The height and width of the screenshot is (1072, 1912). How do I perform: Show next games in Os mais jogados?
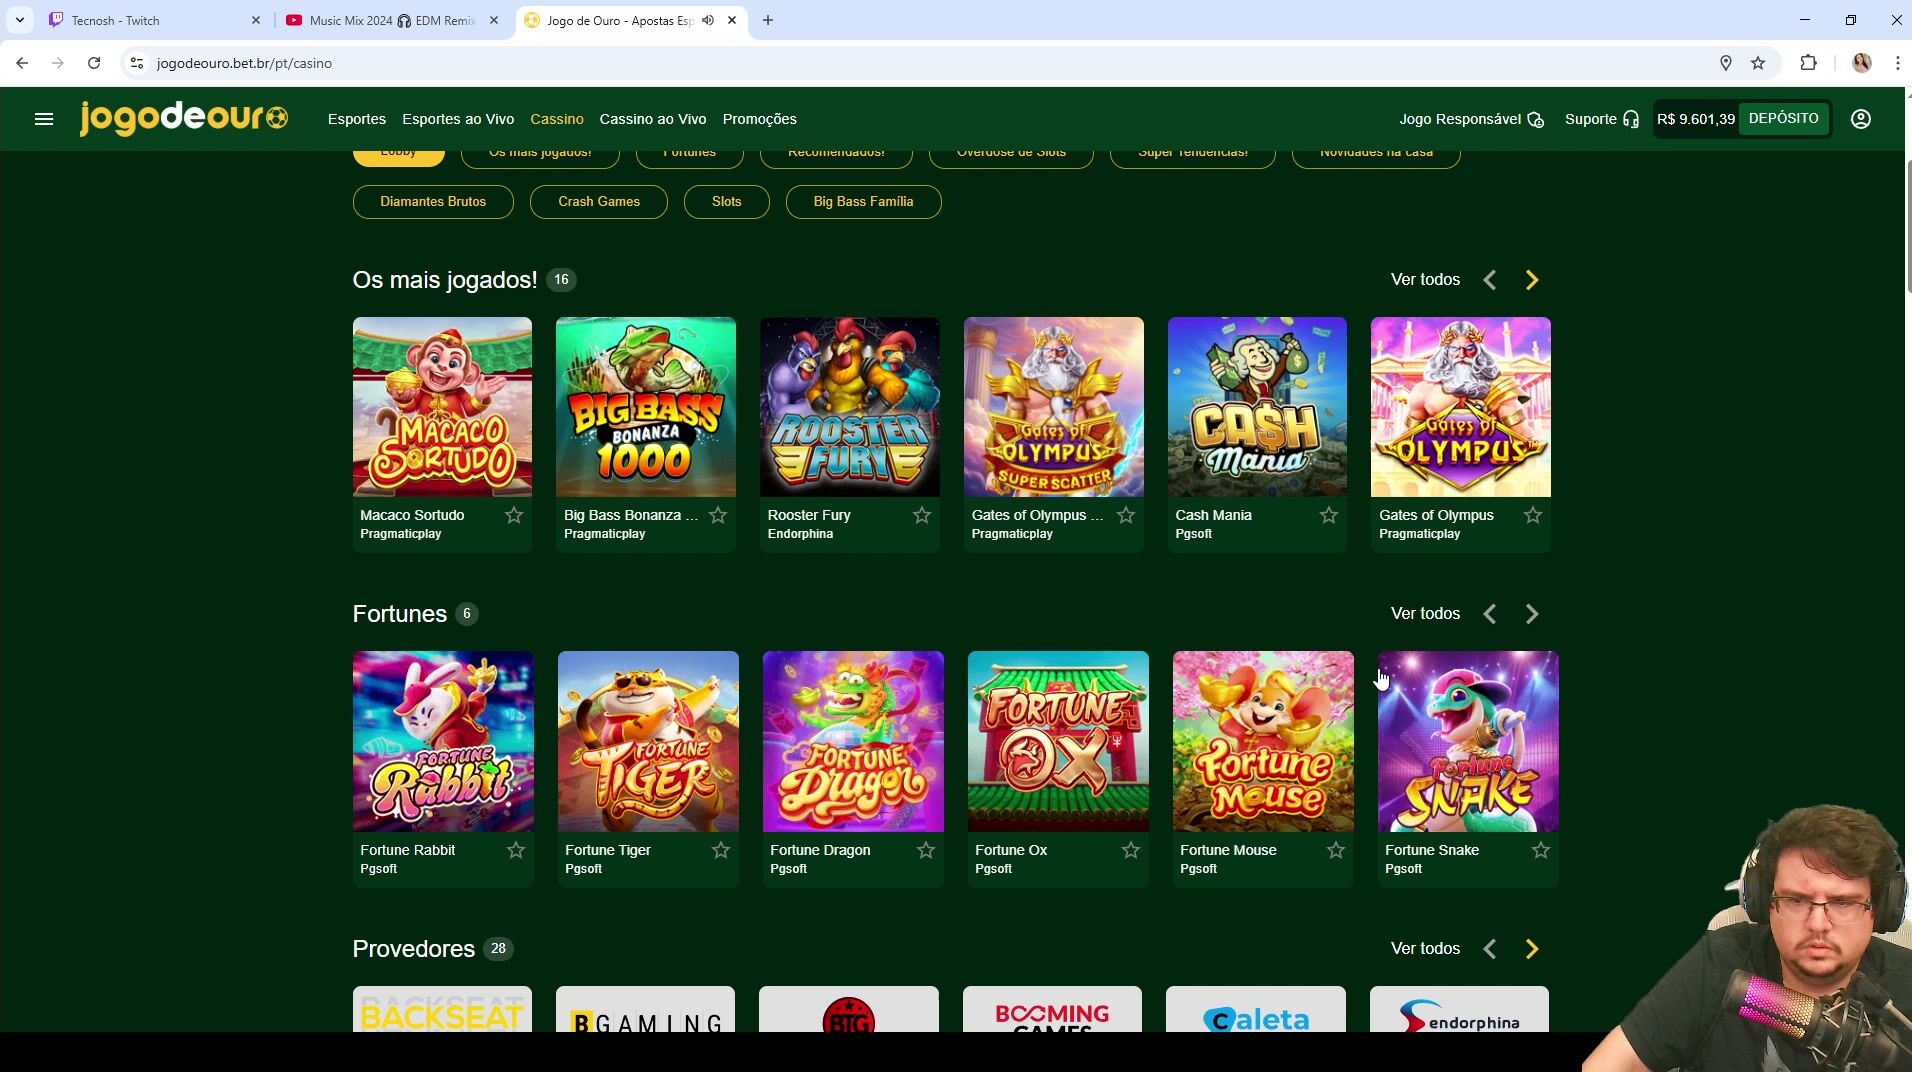click(x=1532, y=280)
